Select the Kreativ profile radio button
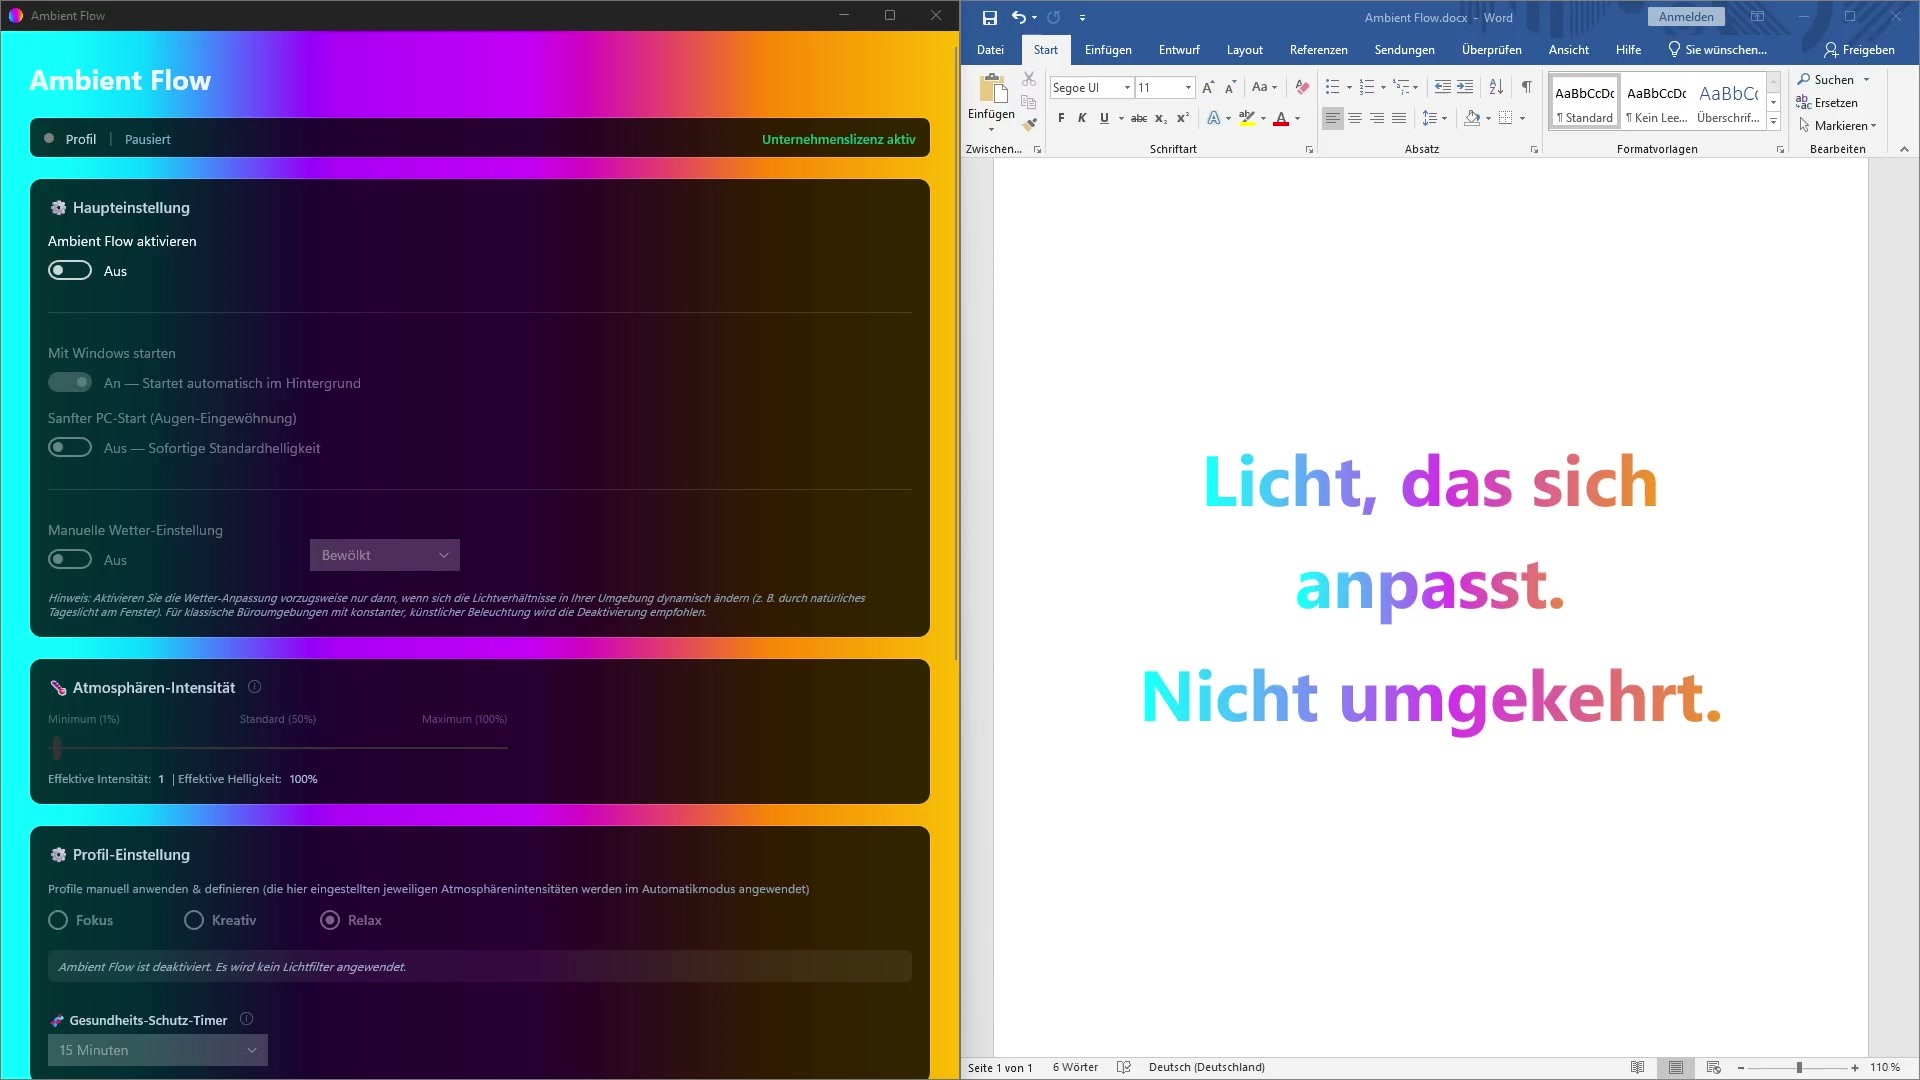 pyautogui.click(x=194, y=920)
